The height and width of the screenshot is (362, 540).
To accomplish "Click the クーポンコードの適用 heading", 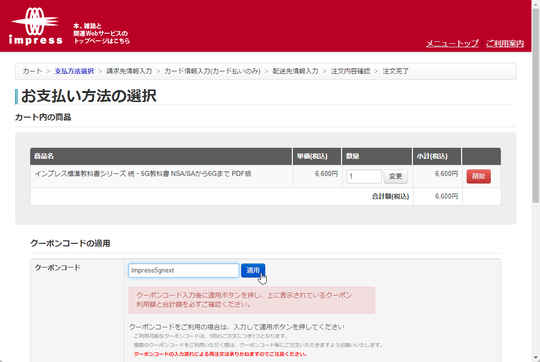I will [x=70, y=243].
